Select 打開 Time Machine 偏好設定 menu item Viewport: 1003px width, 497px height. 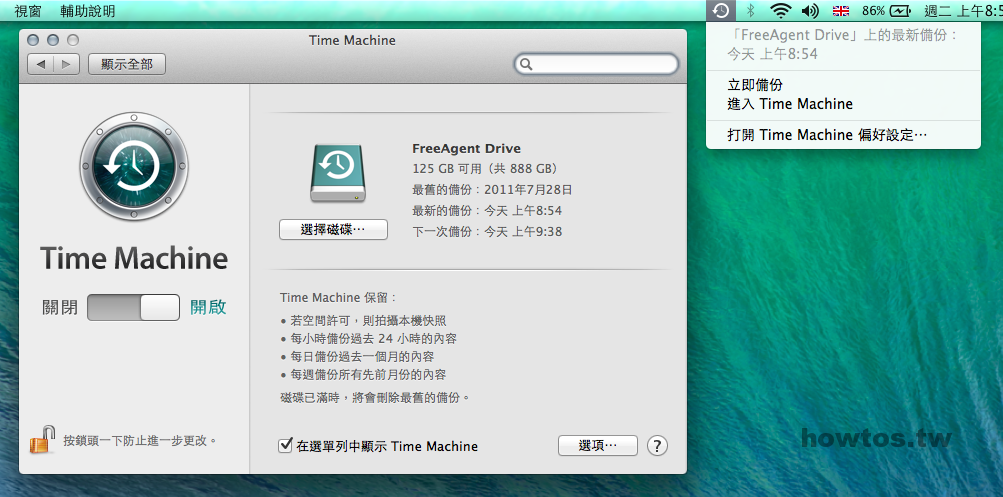[x=843, y=135]
